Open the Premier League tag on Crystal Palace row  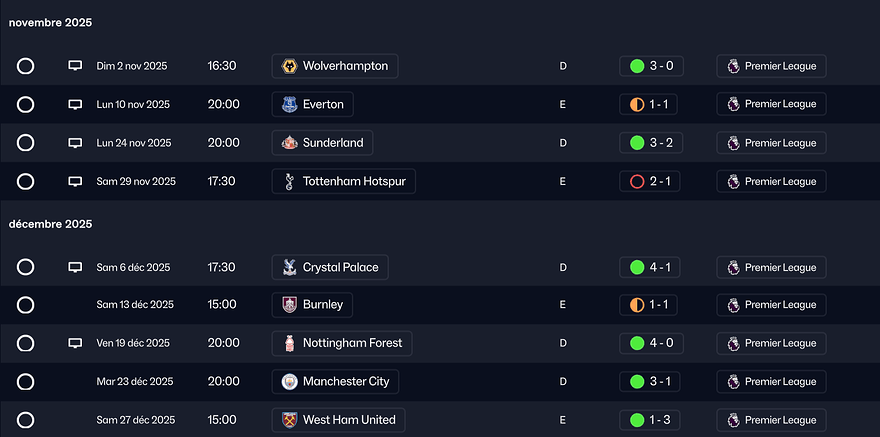tap(771, 267)
